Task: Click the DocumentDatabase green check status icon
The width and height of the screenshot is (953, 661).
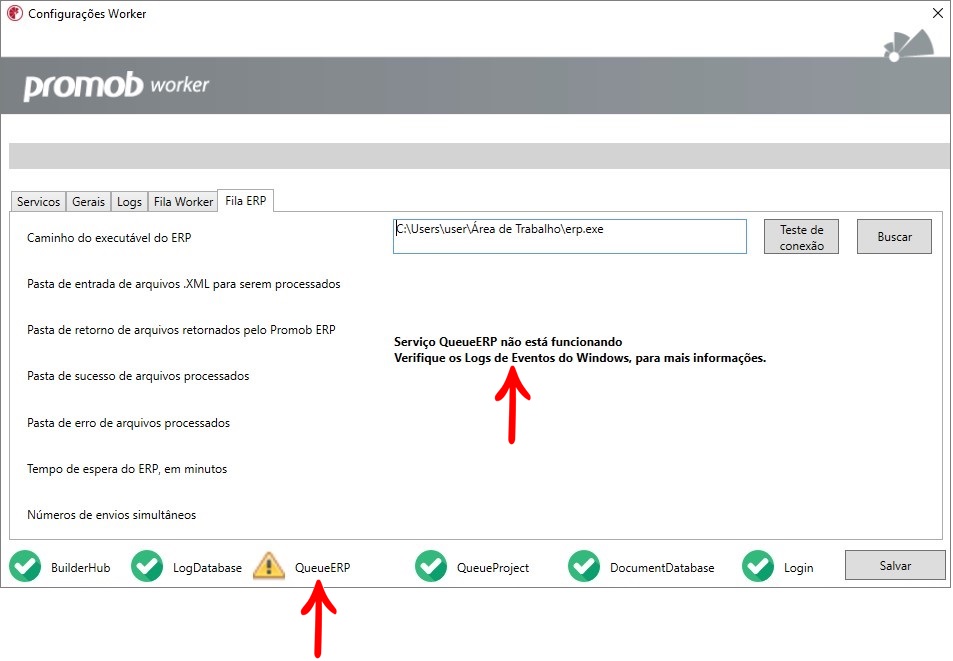Action: click(x=584, y=566)
